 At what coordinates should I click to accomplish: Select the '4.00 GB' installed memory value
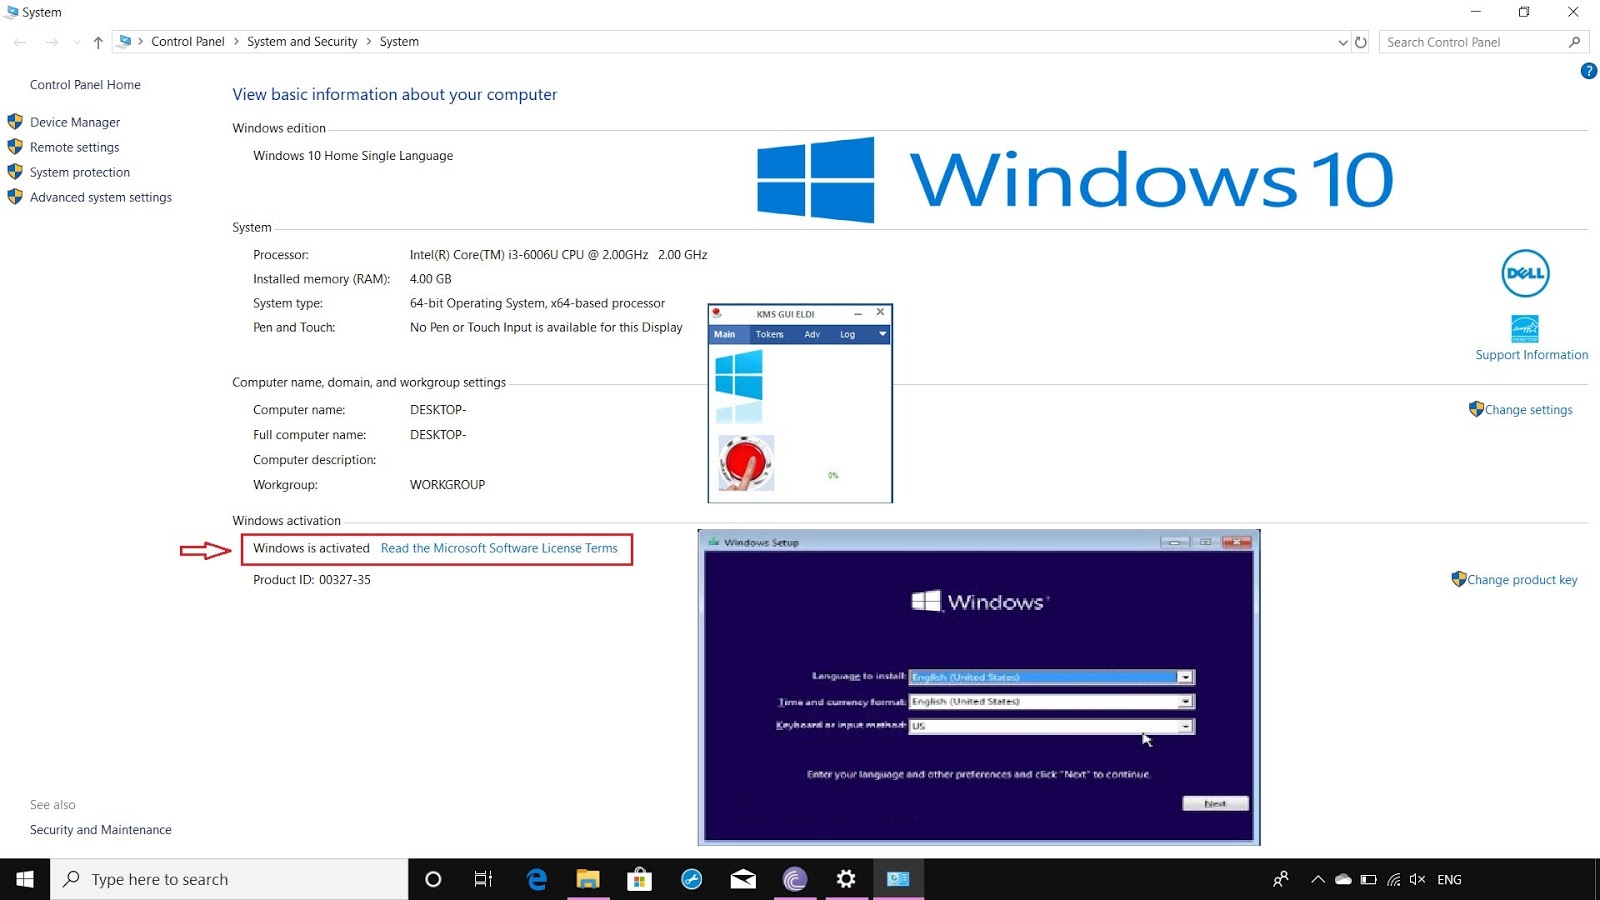[431, 279]
